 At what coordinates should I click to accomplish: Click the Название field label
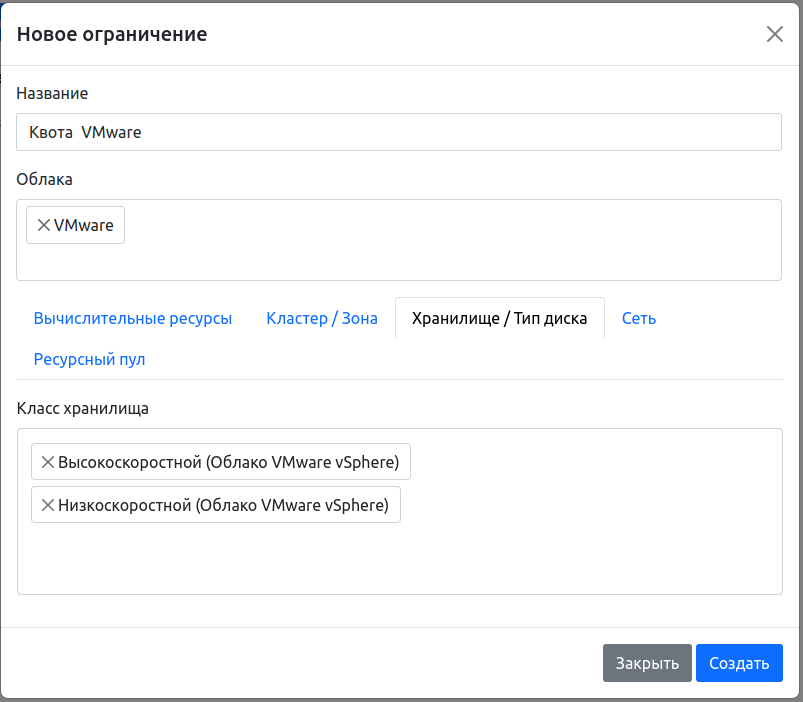(52, 93)
